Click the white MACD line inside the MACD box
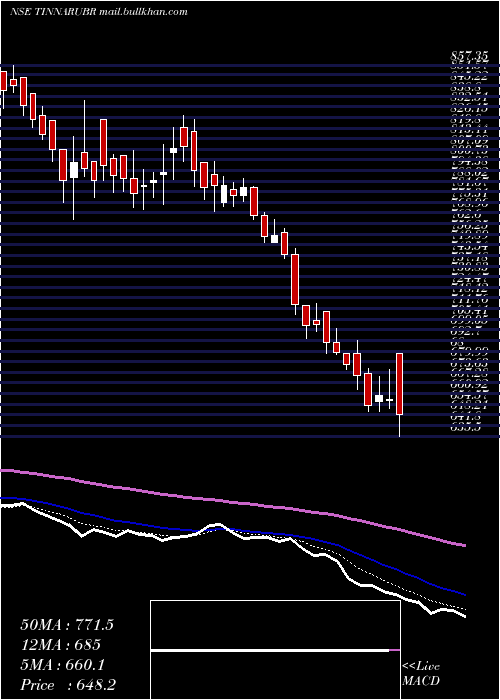500x700 pixels. click(x=270, y=651)
